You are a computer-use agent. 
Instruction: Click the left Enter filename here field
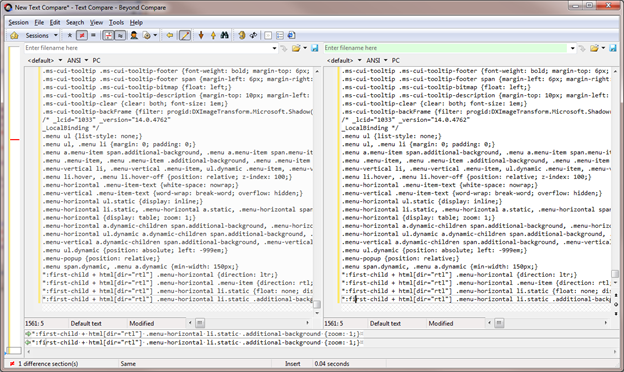[x=148, y=48]
